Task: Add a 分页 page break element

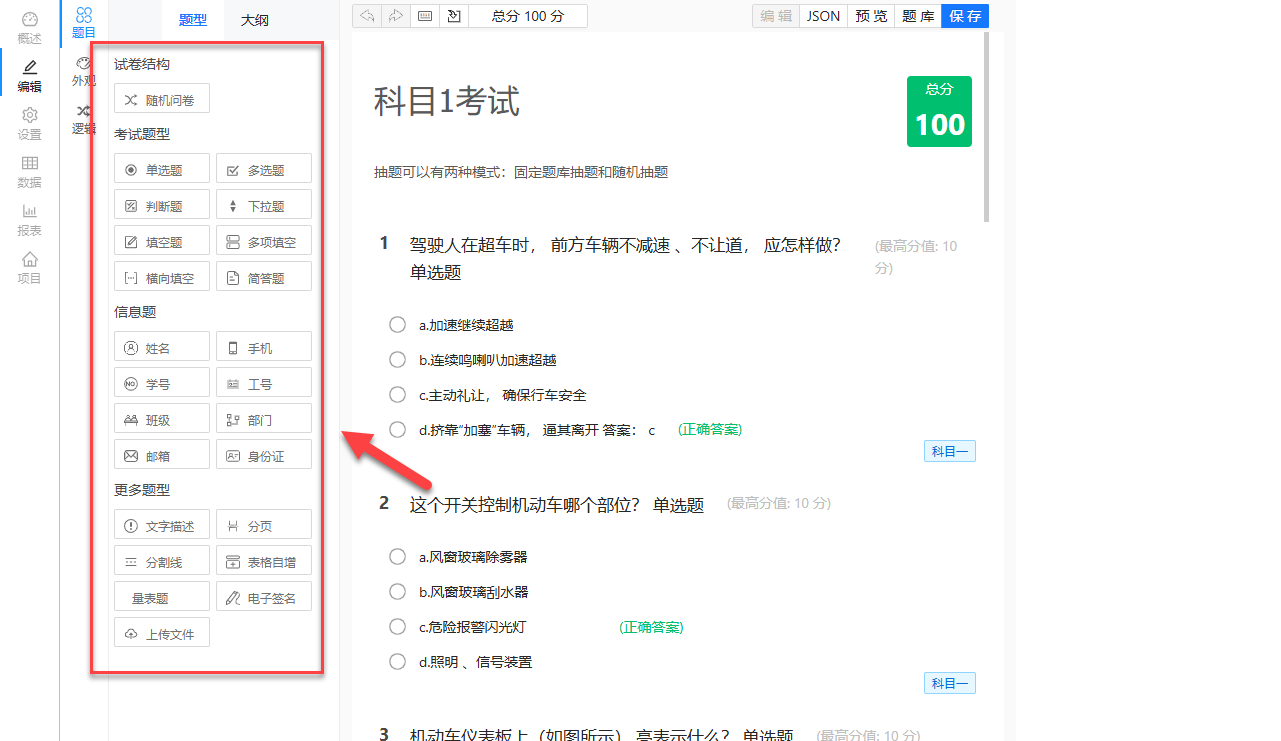Action: coord(264,525)
